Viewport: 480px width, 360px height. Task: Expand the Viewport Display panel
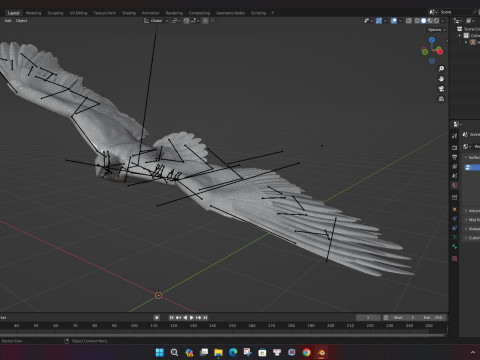[x=466, y=229]
